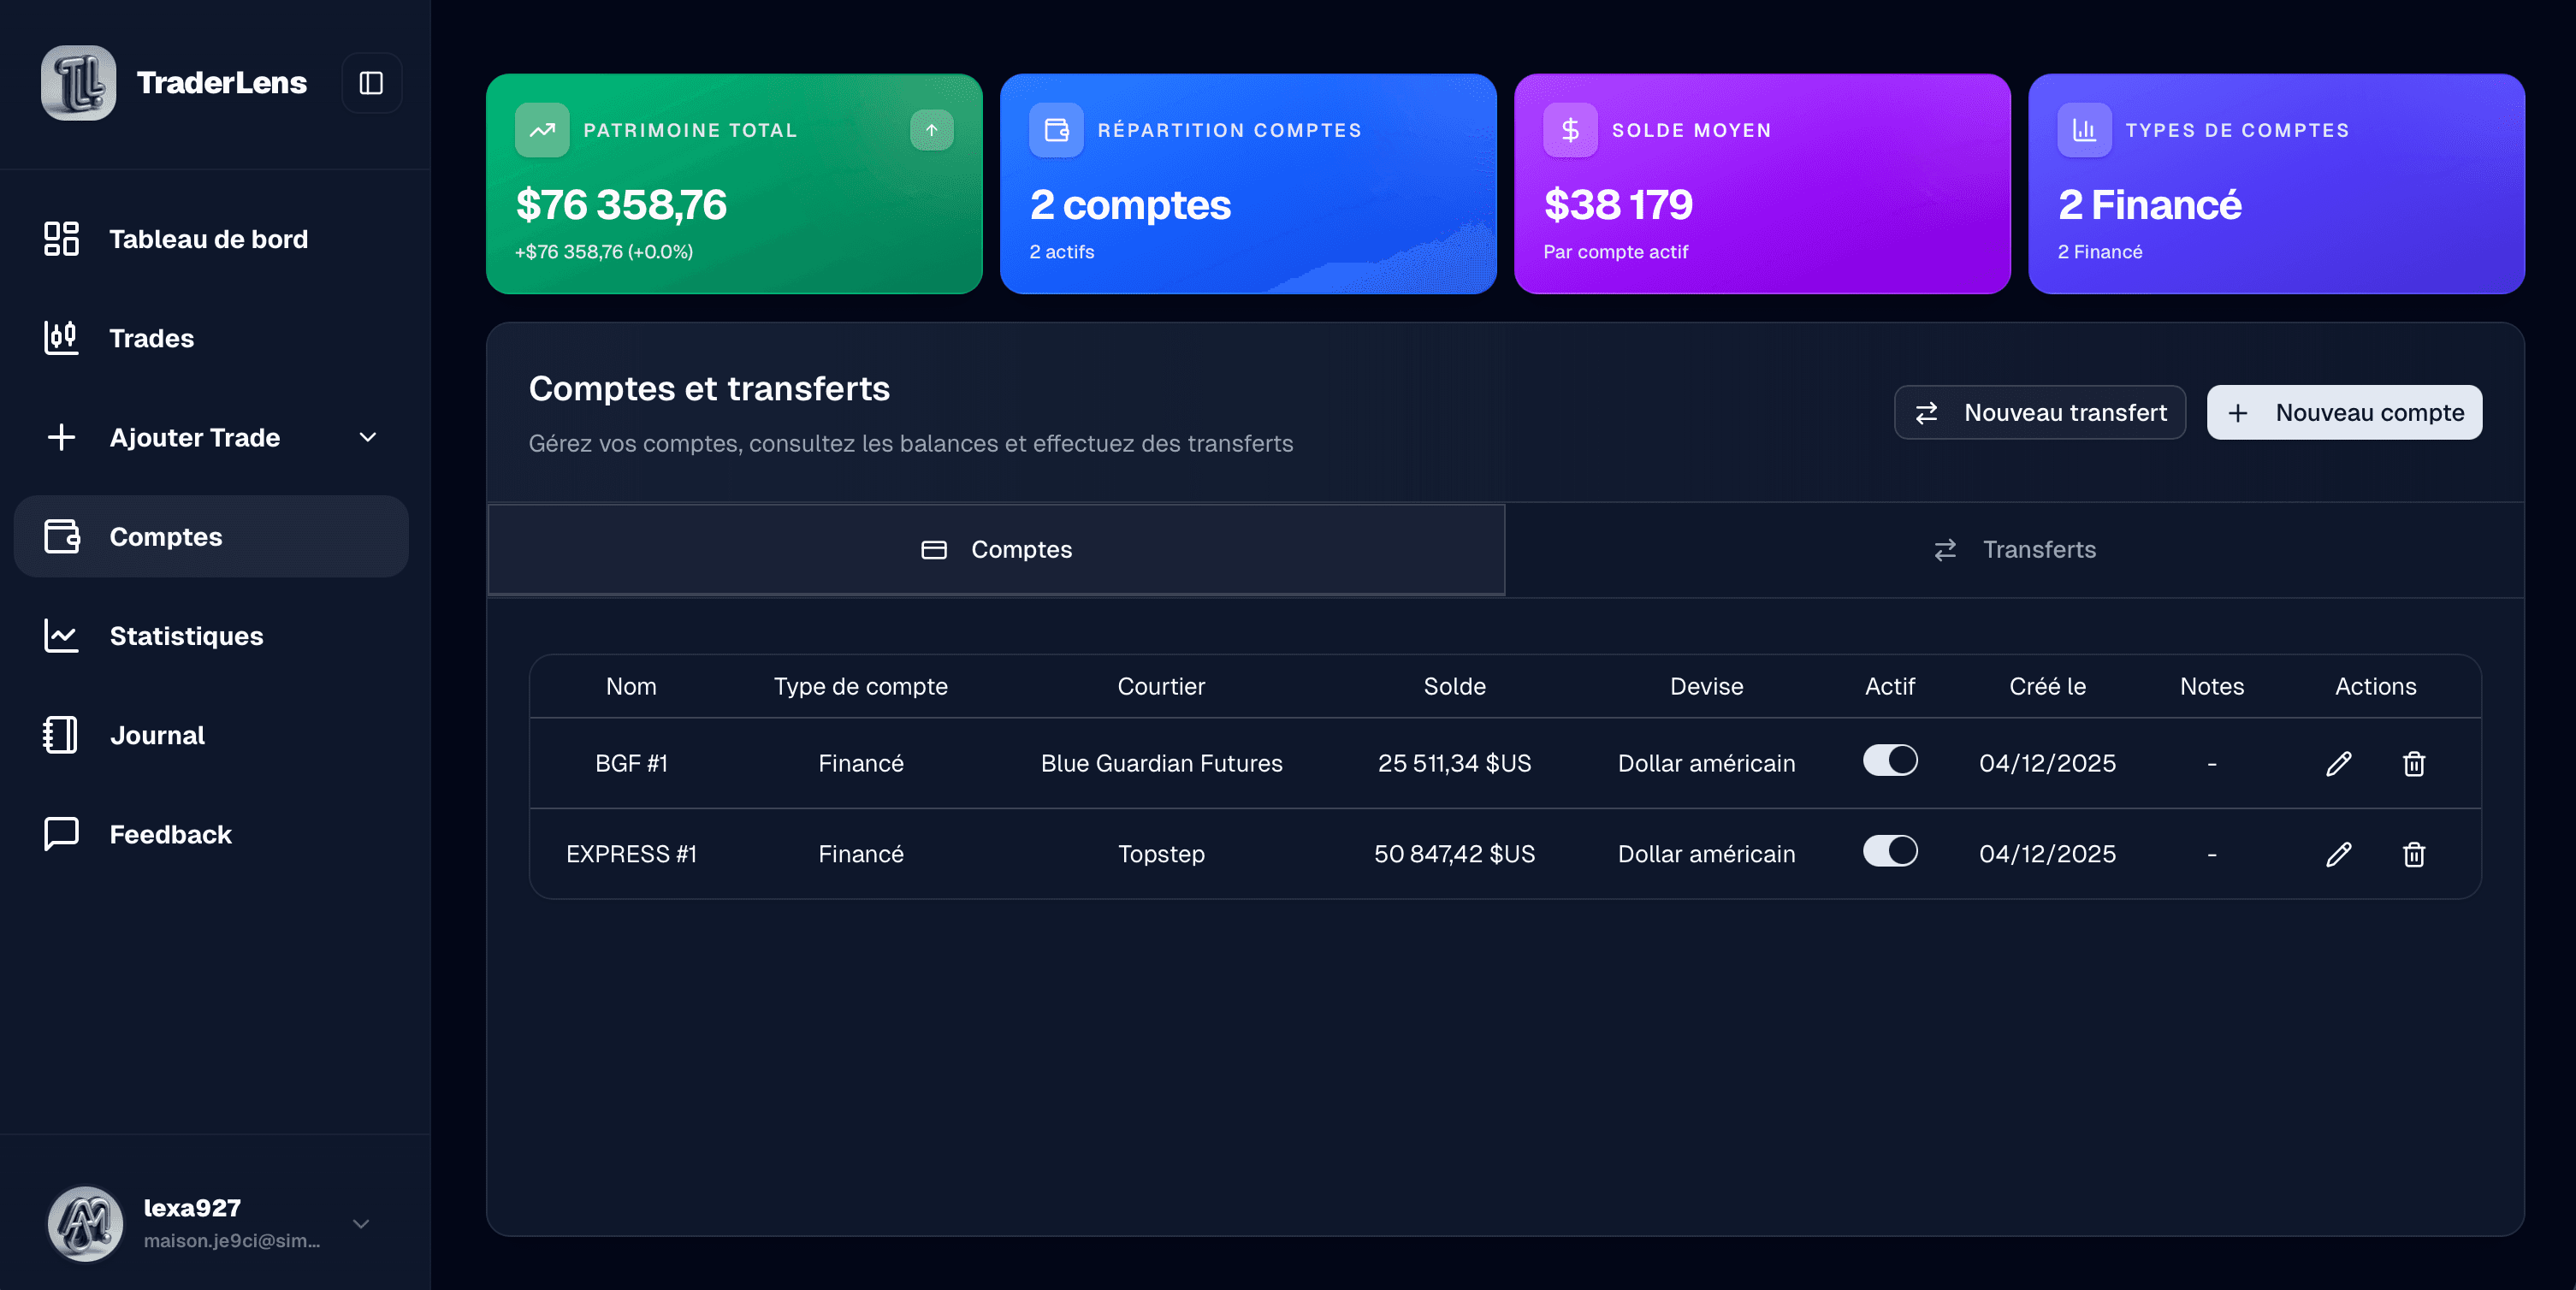The width and height of the screenshot is (2576, 1290).
Task: Toggle the BGF #1 account status switch
Action: click(1890, 761)
